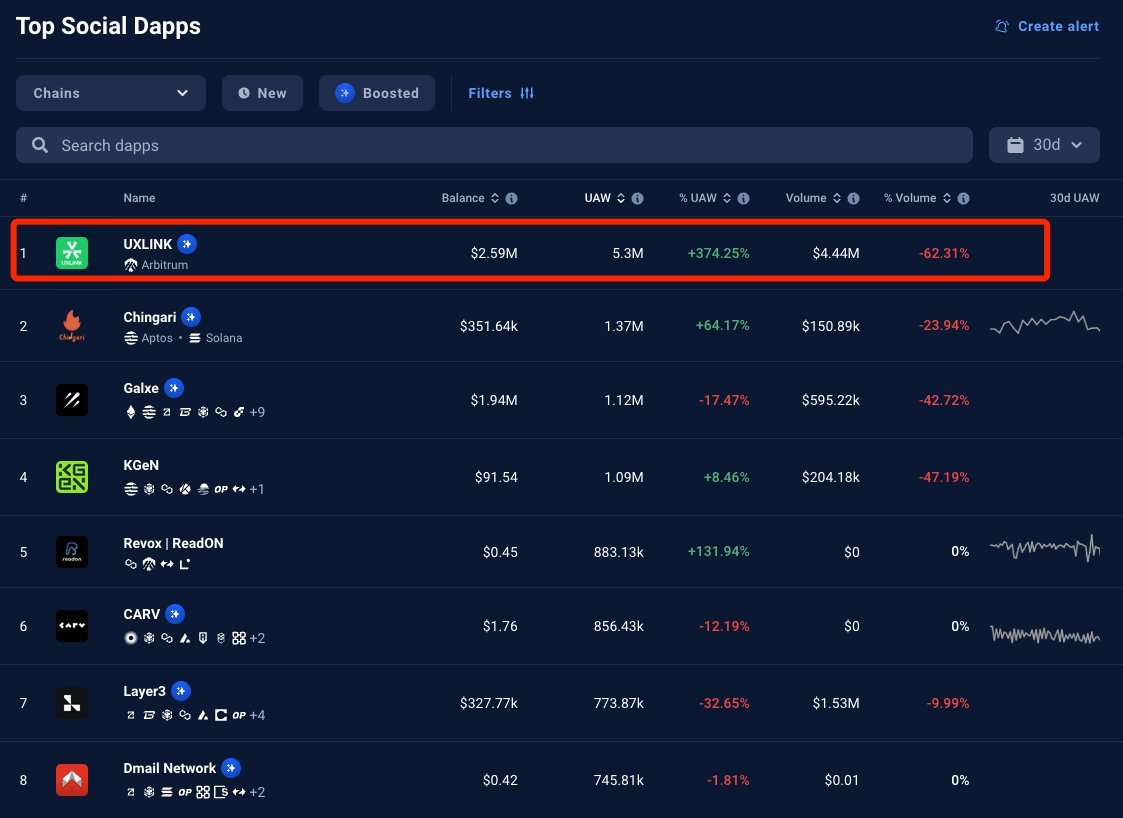The height and width of the screenshot is (818, 1123).
Task: Click boosted badge next to Galxe
Action: pyautogui.click(x=174, y=388)
